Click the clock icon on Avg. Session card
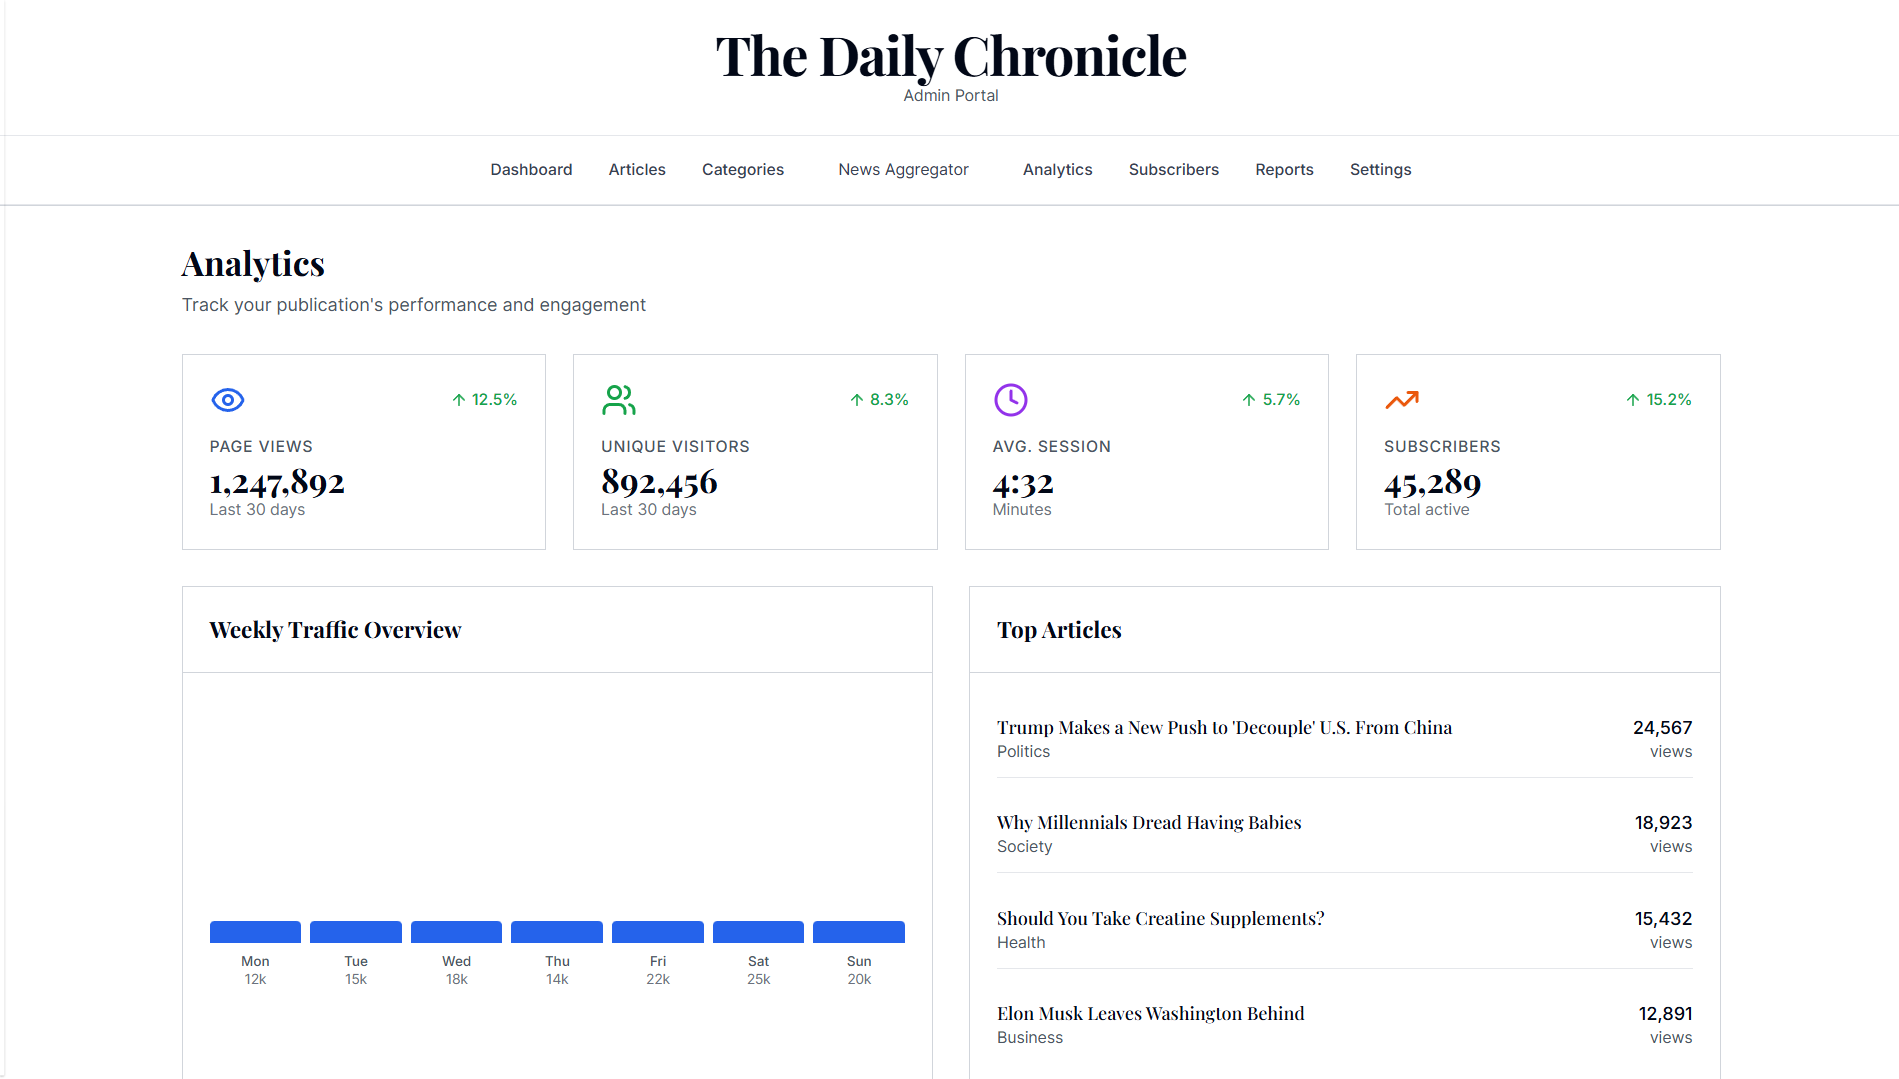Screen dimensions: 1899x1079 1010,400
